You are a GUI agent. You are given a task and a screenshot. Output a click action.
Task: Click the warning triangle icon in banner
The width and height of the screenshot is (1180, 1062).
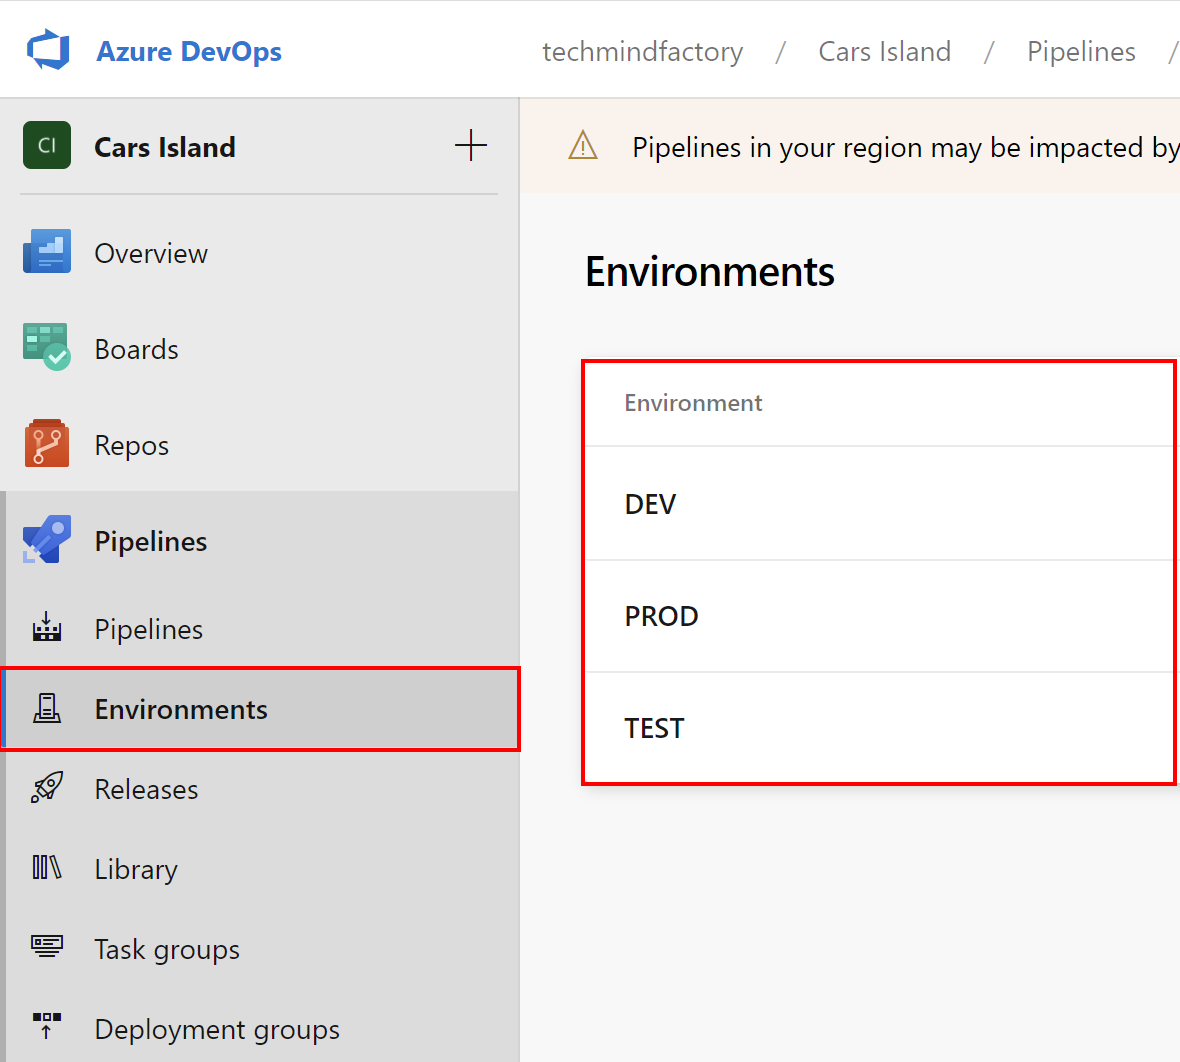583,145
